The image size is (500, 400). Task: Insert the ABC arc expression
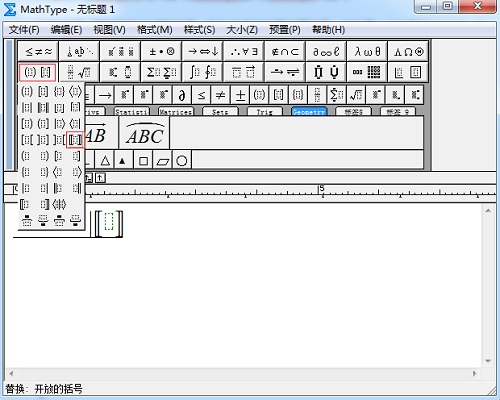145,133
